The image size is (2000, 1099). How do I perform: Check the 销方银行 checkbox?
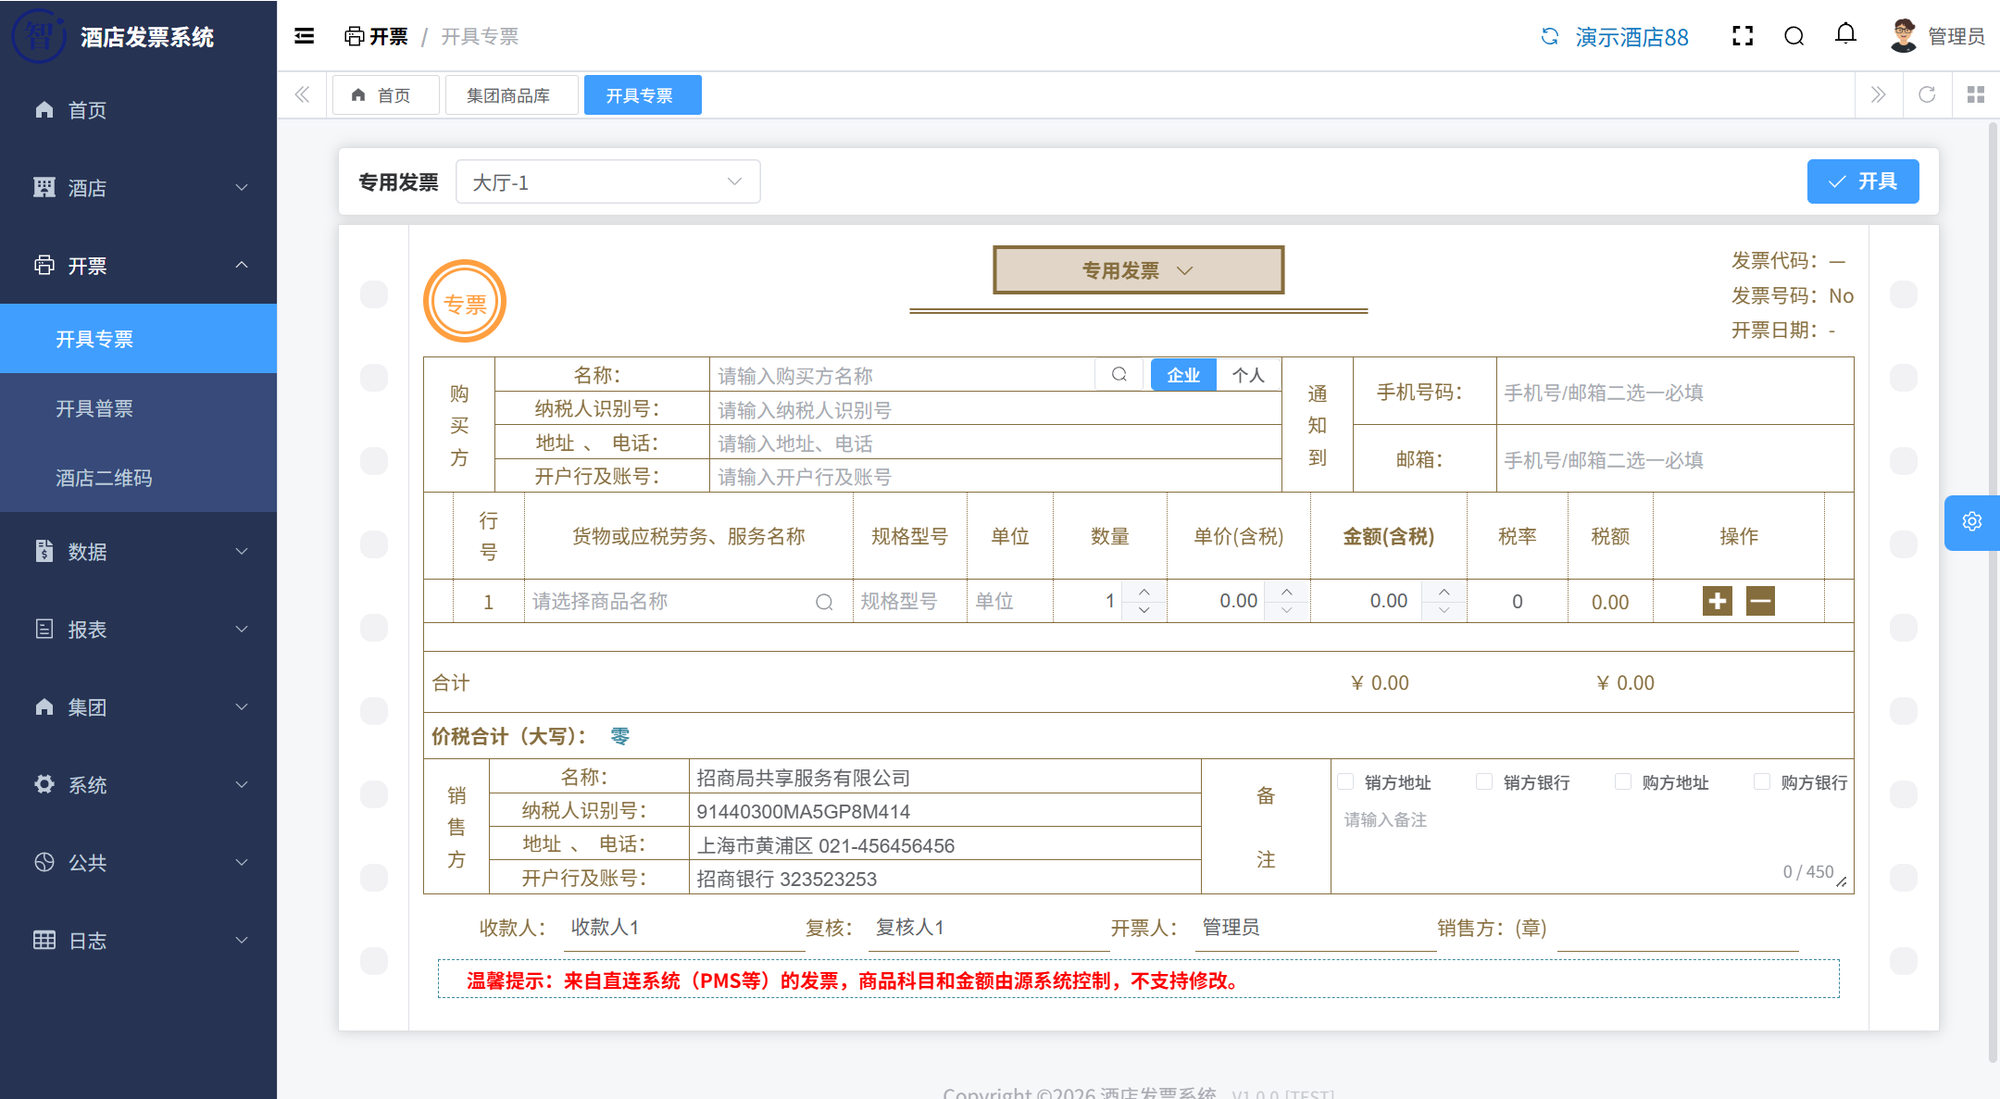[1484, 782]
